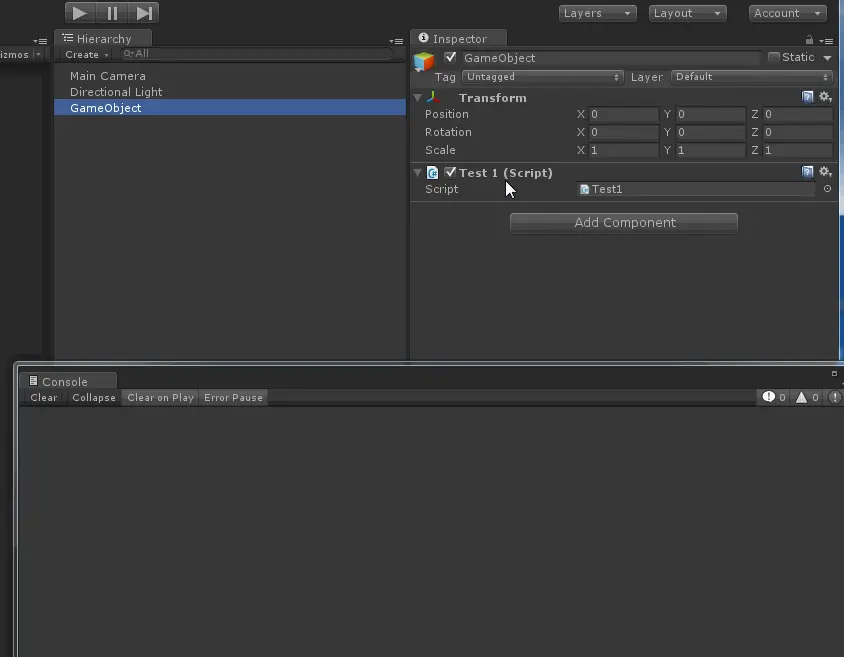Advance one frame with the Step button
This screenshot has width=844, height=657.
tap(144, 13)
